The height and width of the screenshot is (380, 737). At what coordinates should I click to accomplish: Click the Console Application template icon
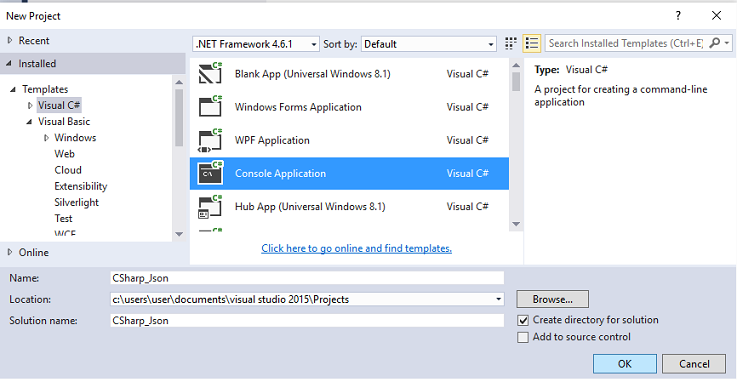coord(210,173)
